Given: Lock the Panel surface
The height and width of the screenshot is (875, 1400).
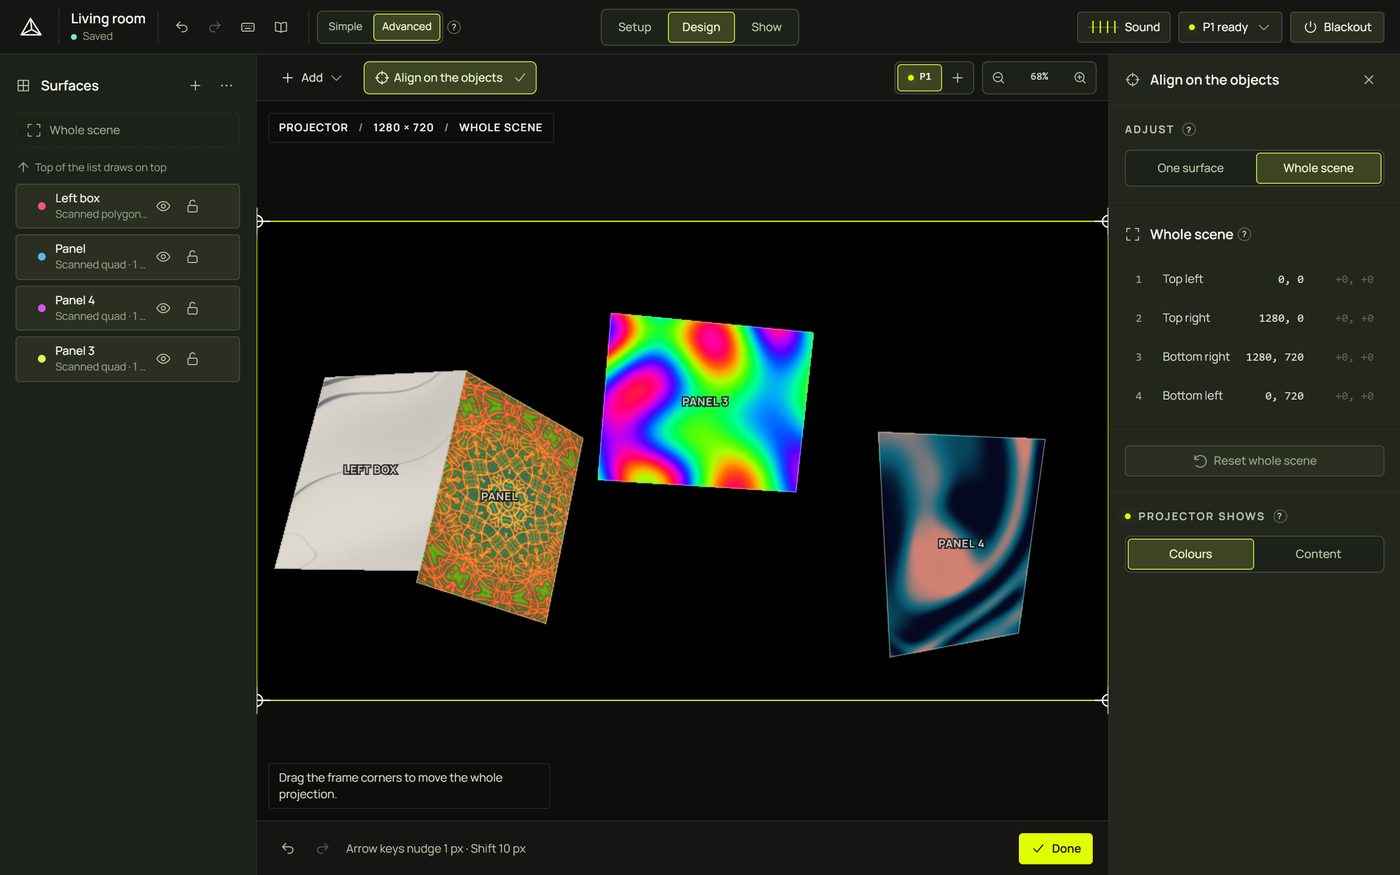Looking at the screenshot, I should click(192, 257).
